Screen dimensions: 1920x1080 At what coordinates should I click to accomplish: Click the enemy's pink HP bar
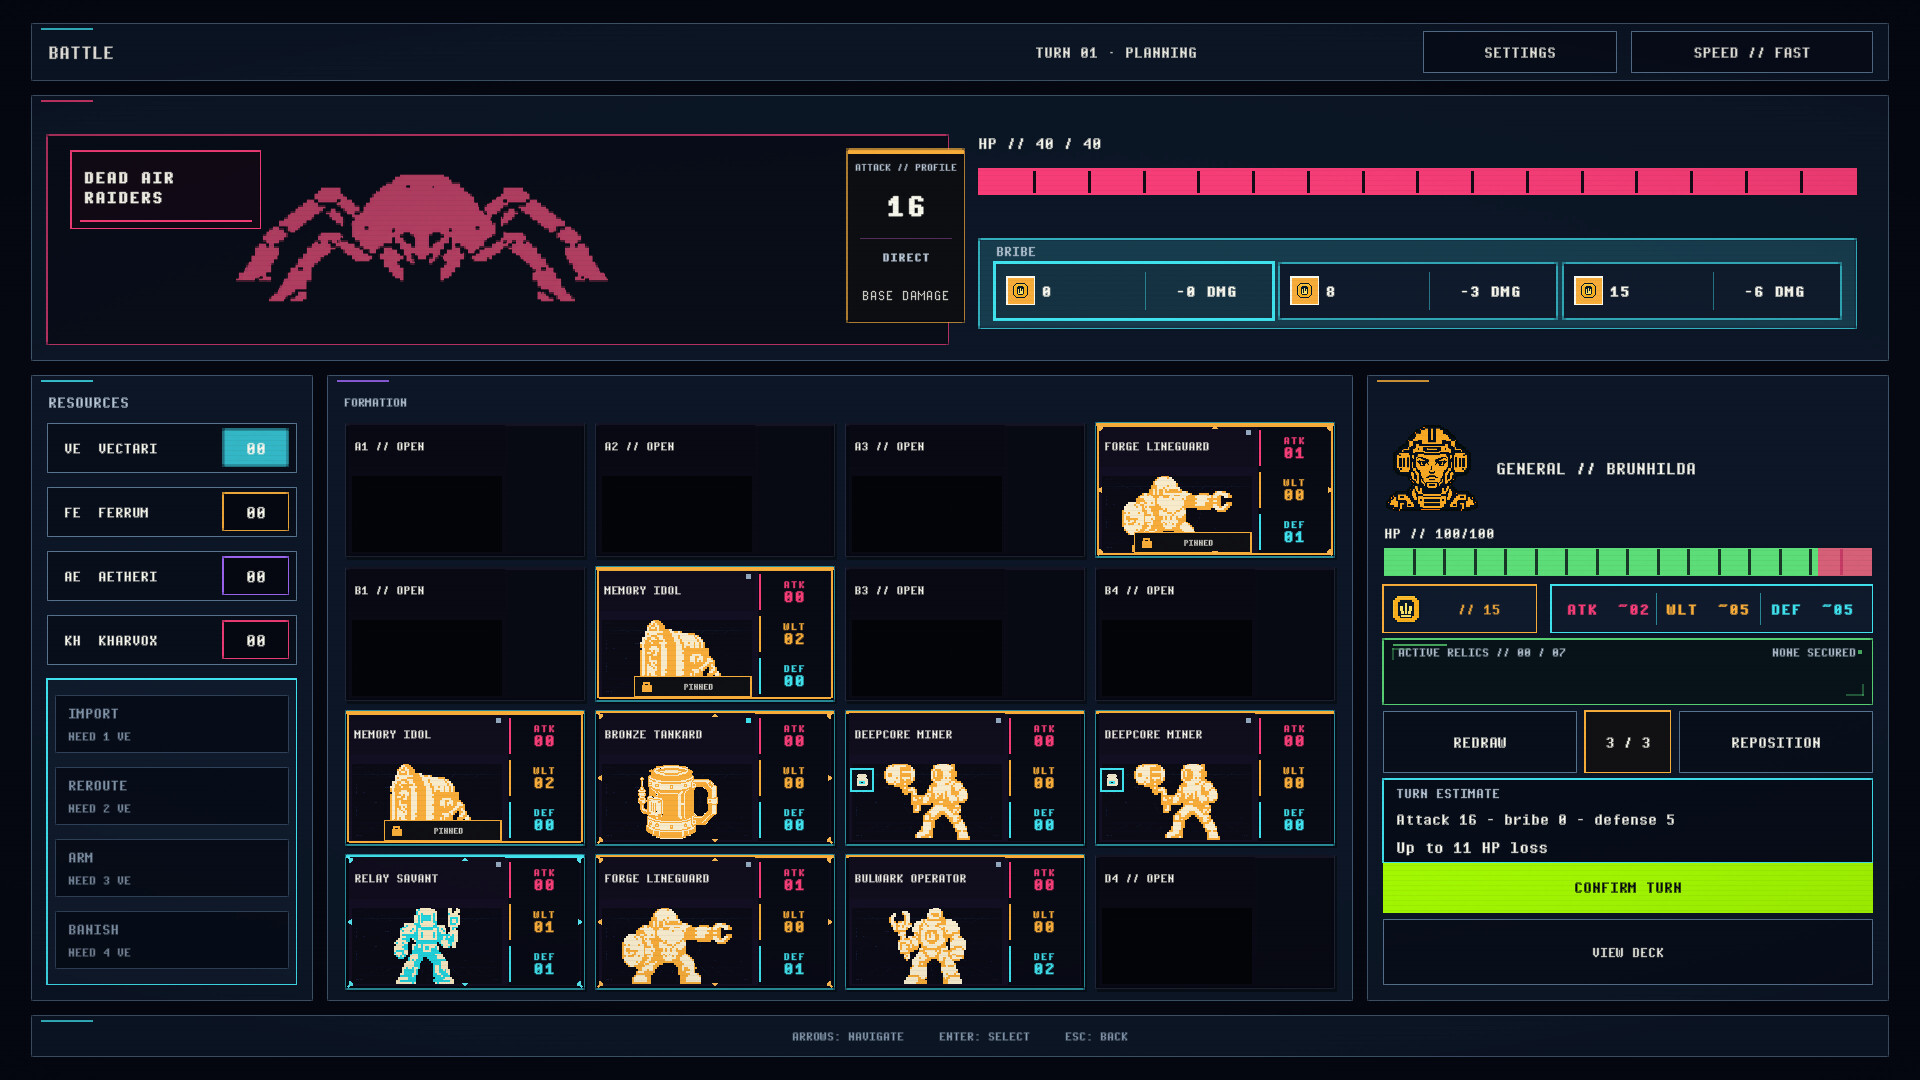pos(1417,181)
